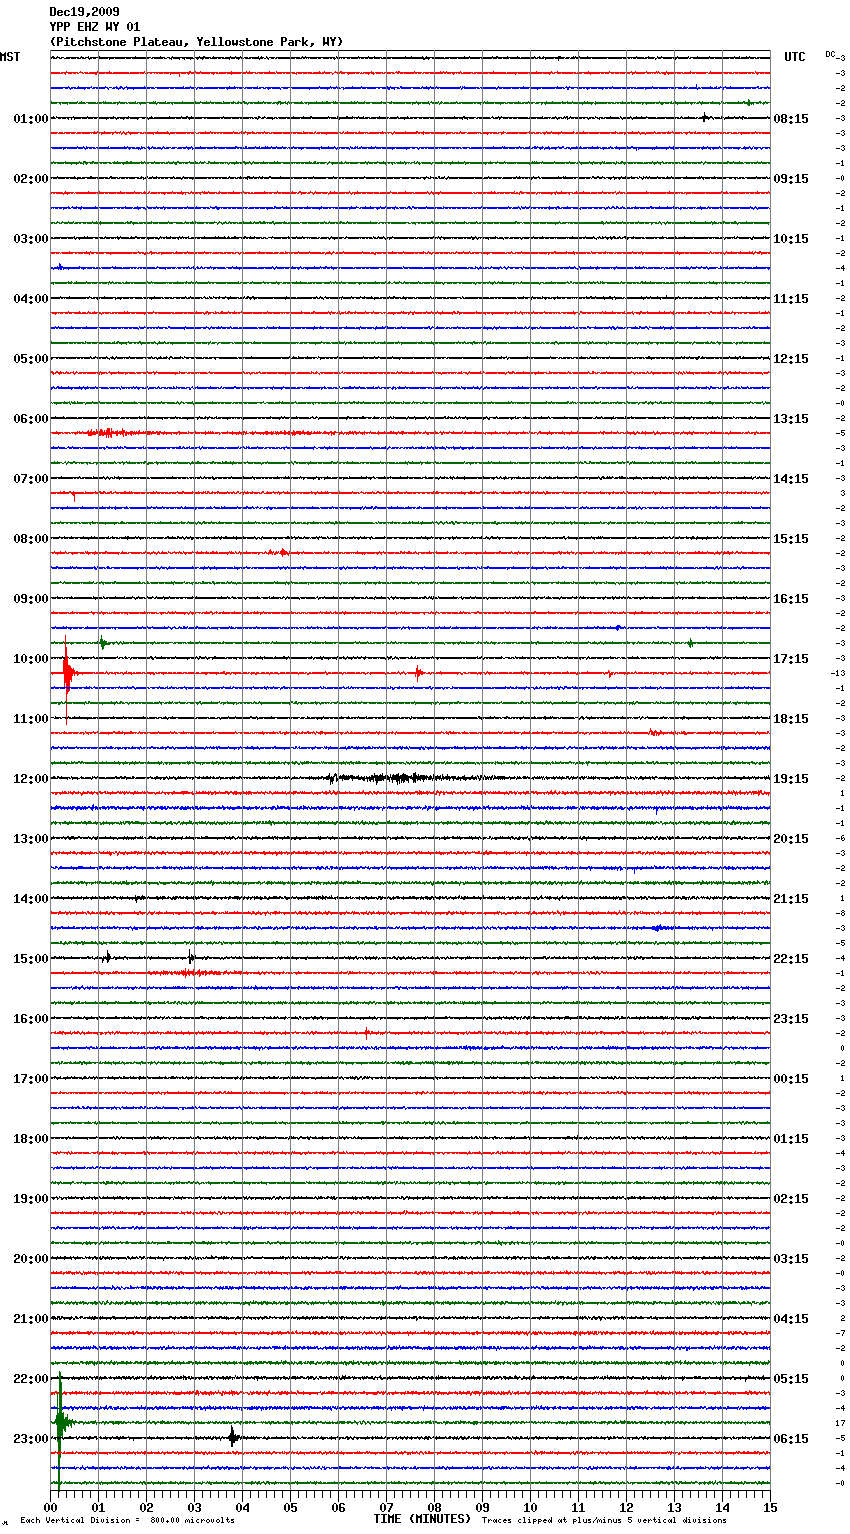Image resolution: width=850 pixels, height=1534 pixels.
Task: Select the 22:00 MST time label
Action: pos(31,1379)
